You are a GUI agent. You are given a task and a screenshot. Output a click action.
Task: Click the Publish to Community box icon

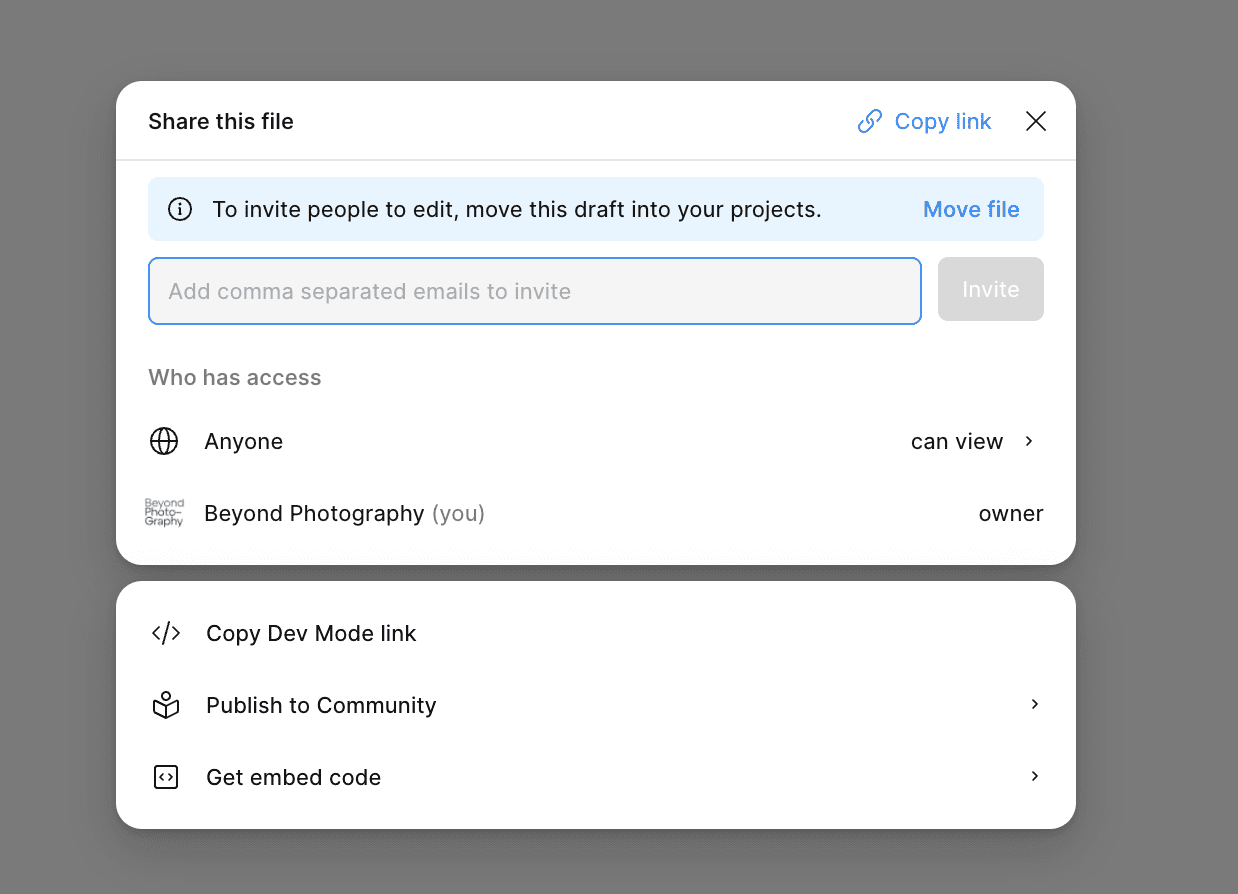pos(166,706)
